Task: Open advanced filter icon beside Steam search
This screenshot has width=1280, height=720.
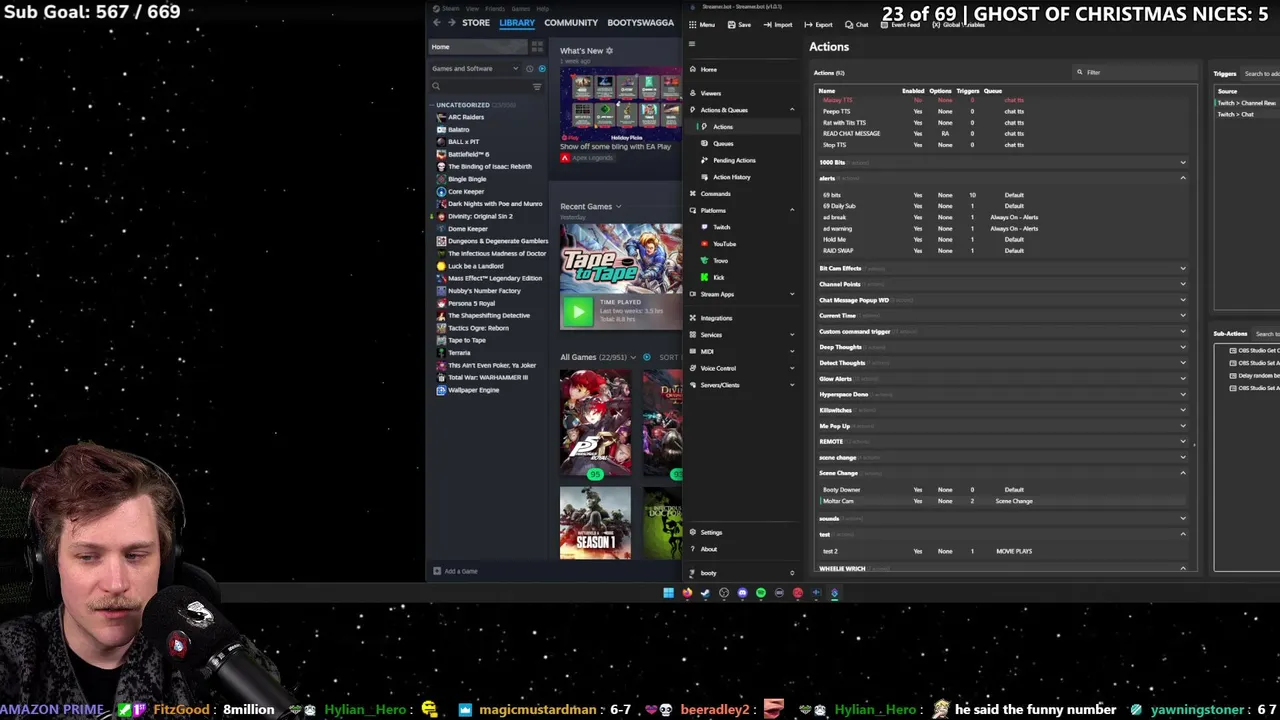Action: pyautogui.click(x=537, y=86)
